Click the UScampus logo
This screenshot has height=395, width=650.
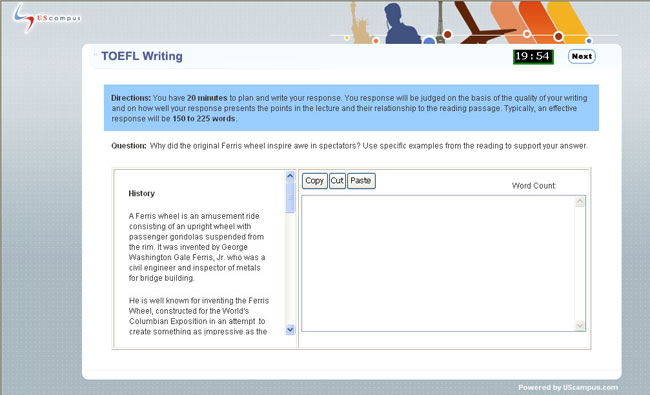[x=46, y=18]
